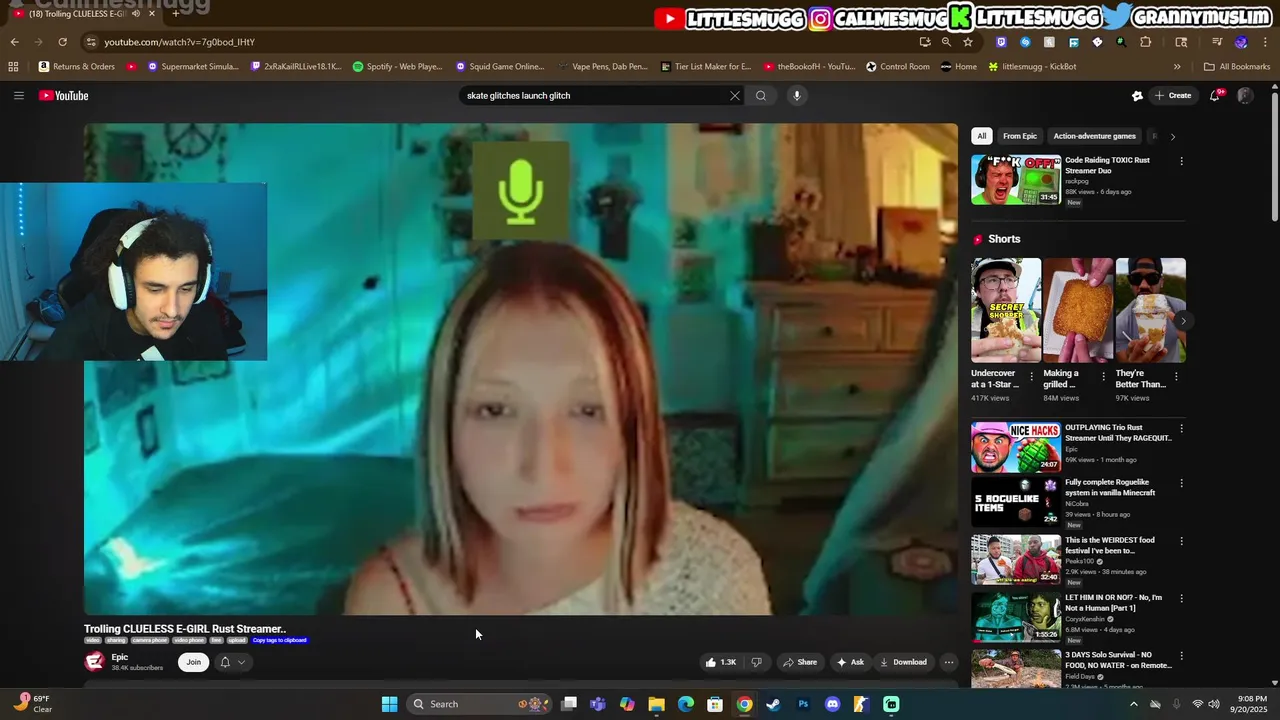
Task: Open the Returns & Orders bookmark
Action: click(77, 67)
